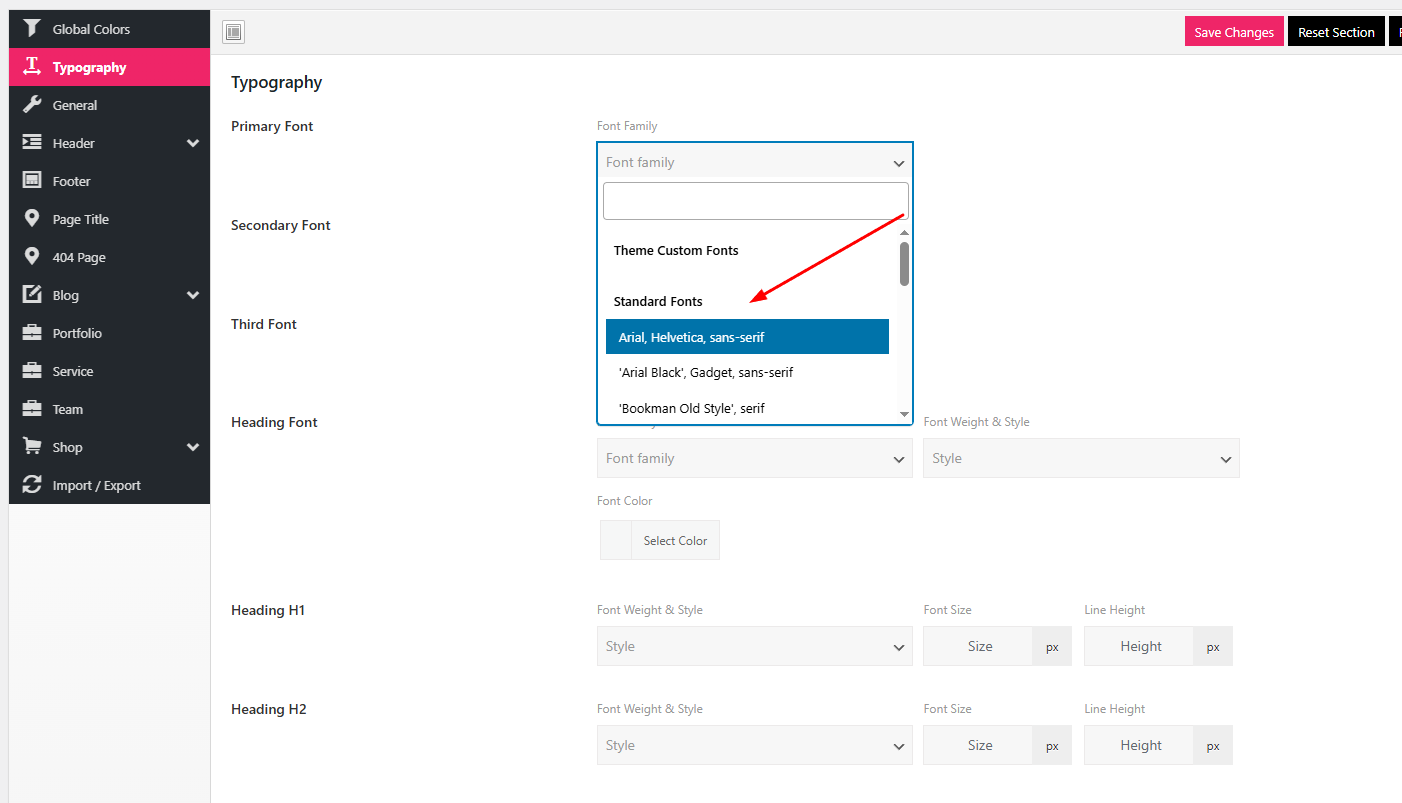Viewport: 1402px width, 803px height.
Task: Open Heading H2 Font Weight & Style dropdown
Action: tap(755, 745)
